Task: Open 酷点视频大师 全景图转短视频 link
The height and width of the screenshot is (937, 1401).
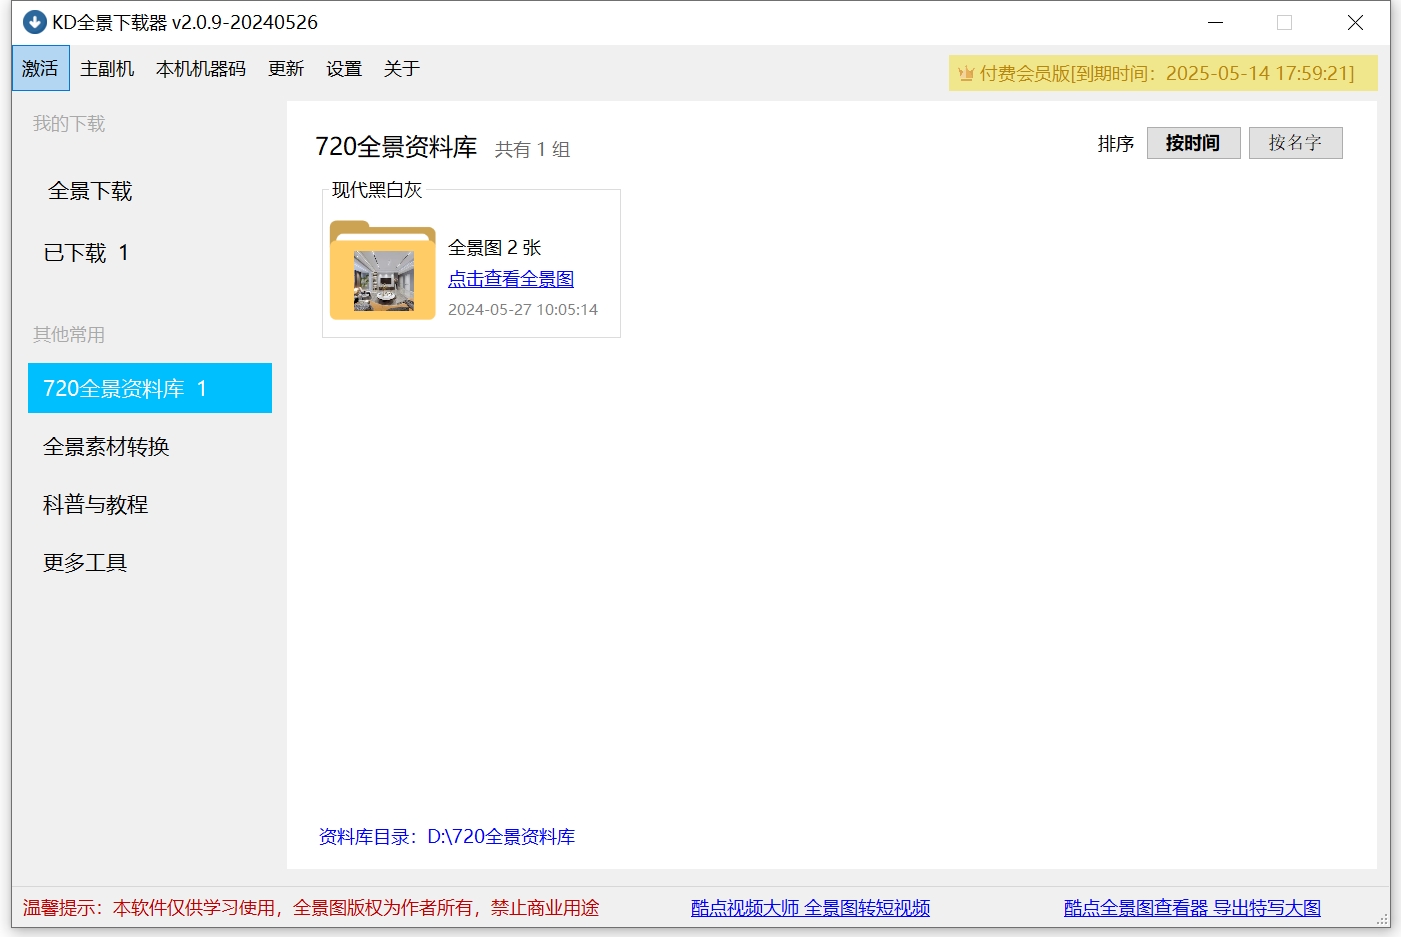Action: tap(810, 908)
